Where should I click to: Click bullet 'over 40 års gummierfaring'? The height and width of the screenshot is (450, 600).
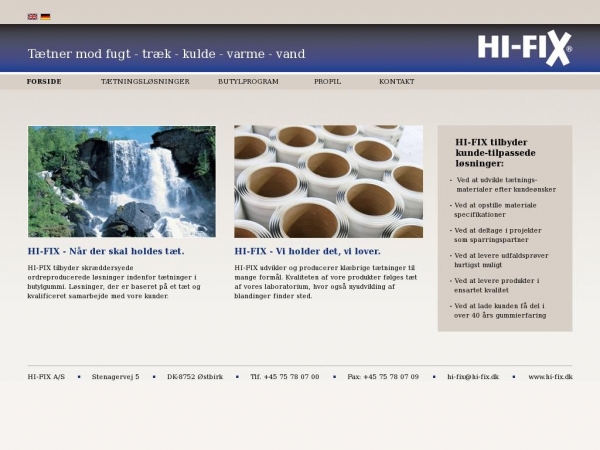click(x=500, y=315)
